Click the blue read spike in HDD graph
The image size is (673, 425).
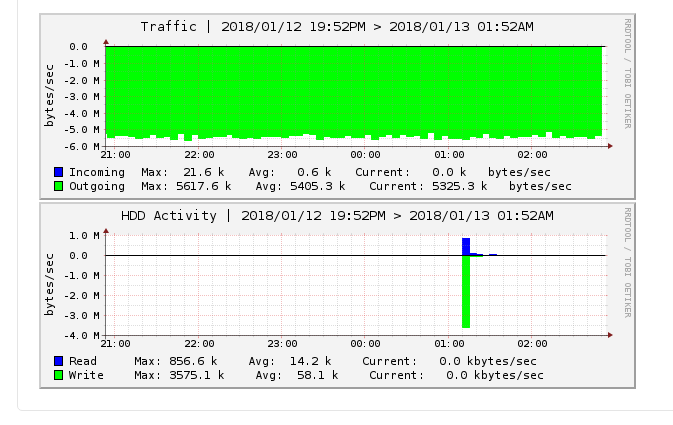click(x=466, y=247)
